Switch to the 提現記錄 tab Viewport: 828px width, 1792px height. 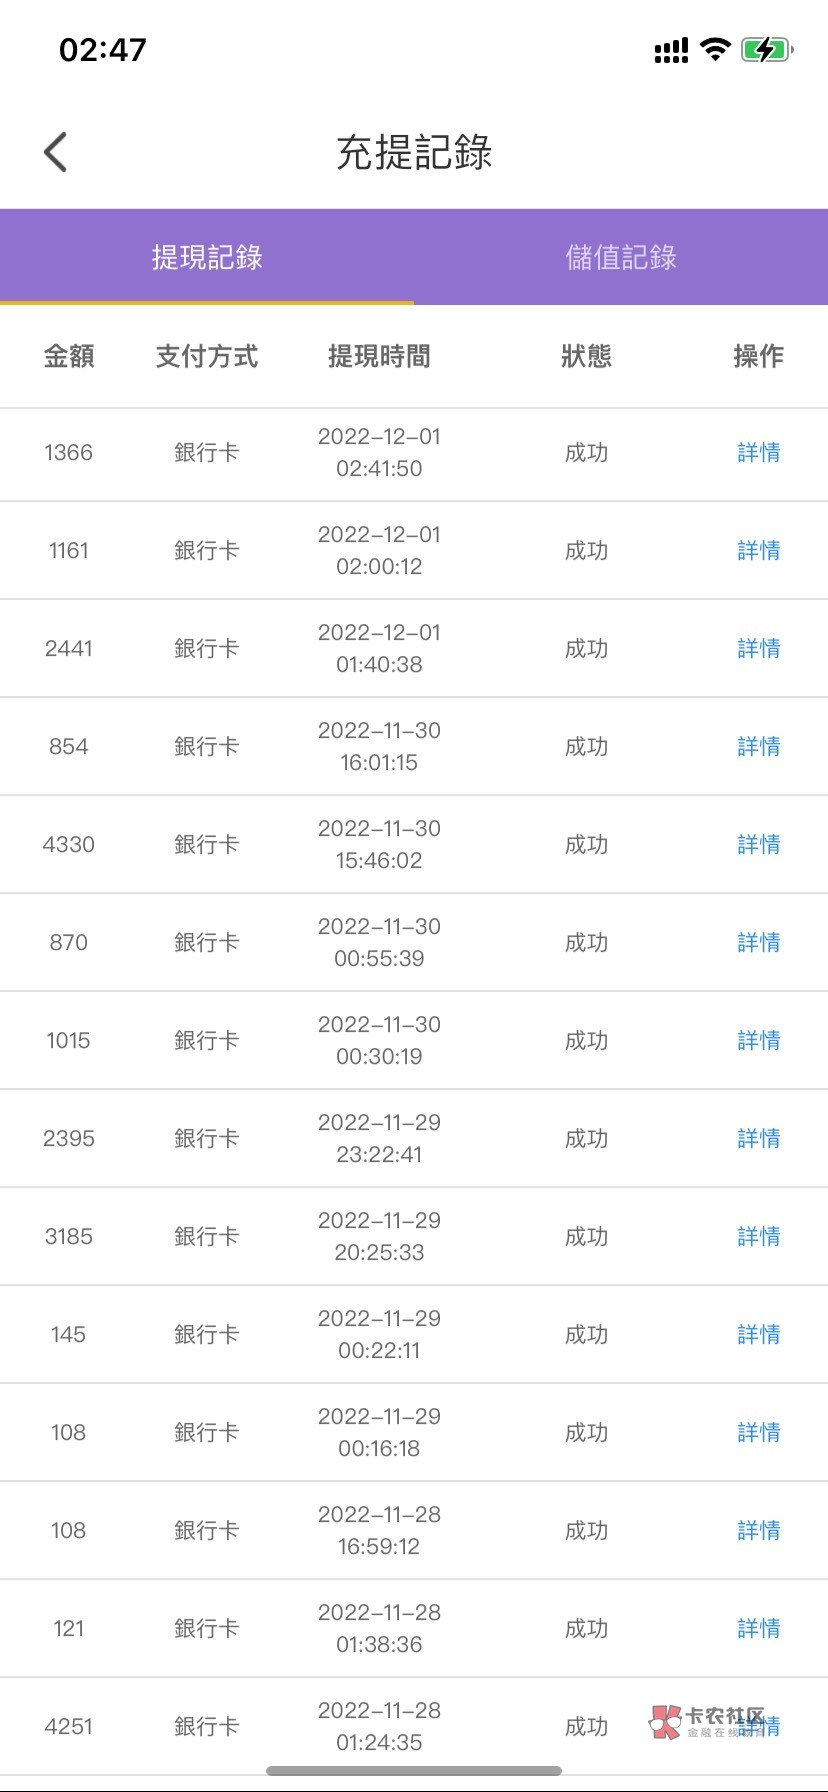pos(207,257)
